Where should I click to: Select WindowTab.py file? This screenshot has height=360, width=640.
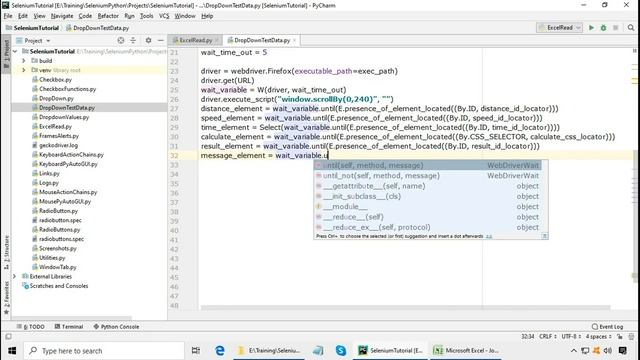tap(54, 267)
